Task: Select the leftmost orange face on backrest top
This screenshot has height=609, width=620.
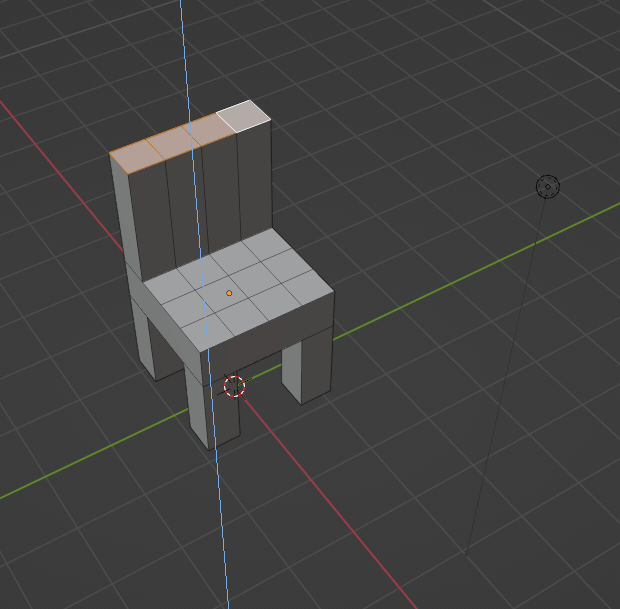Action: (137, 151)
